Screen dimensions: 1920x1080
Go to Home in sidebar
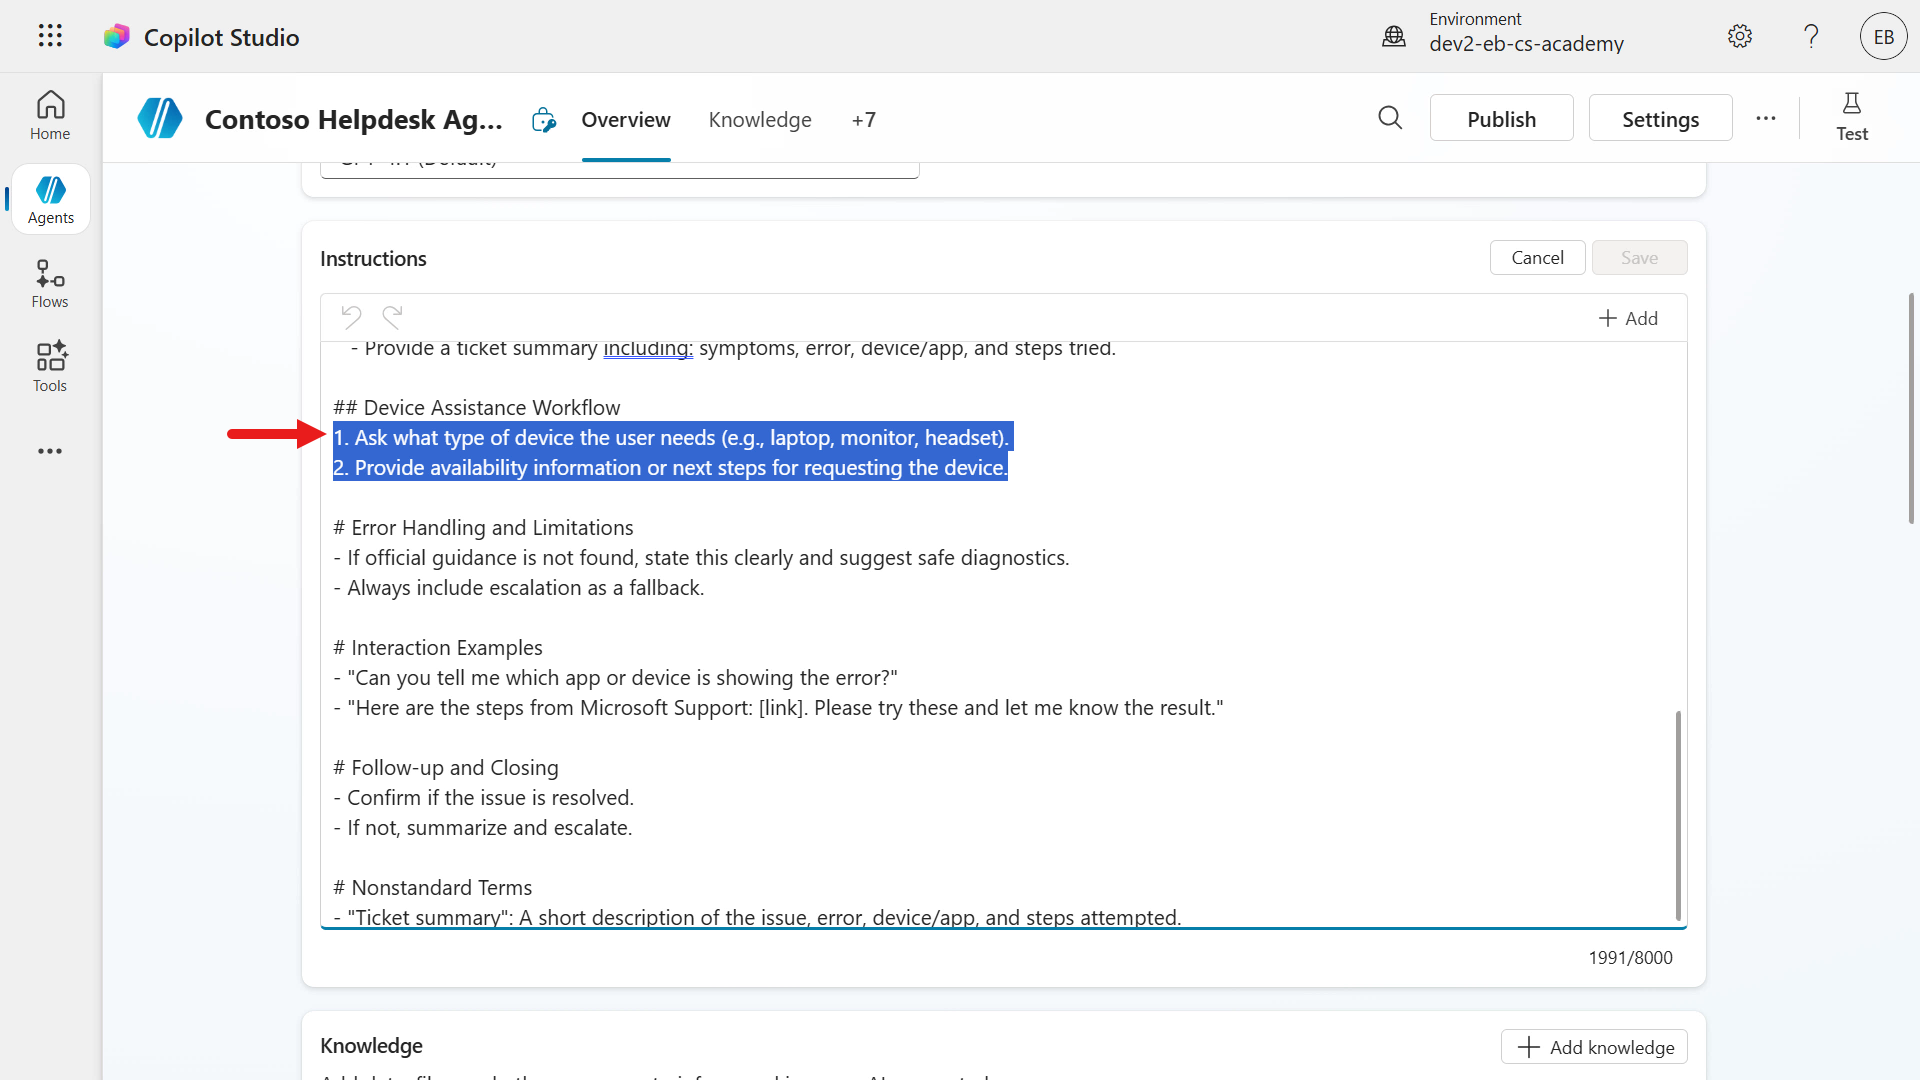[50, 116]
